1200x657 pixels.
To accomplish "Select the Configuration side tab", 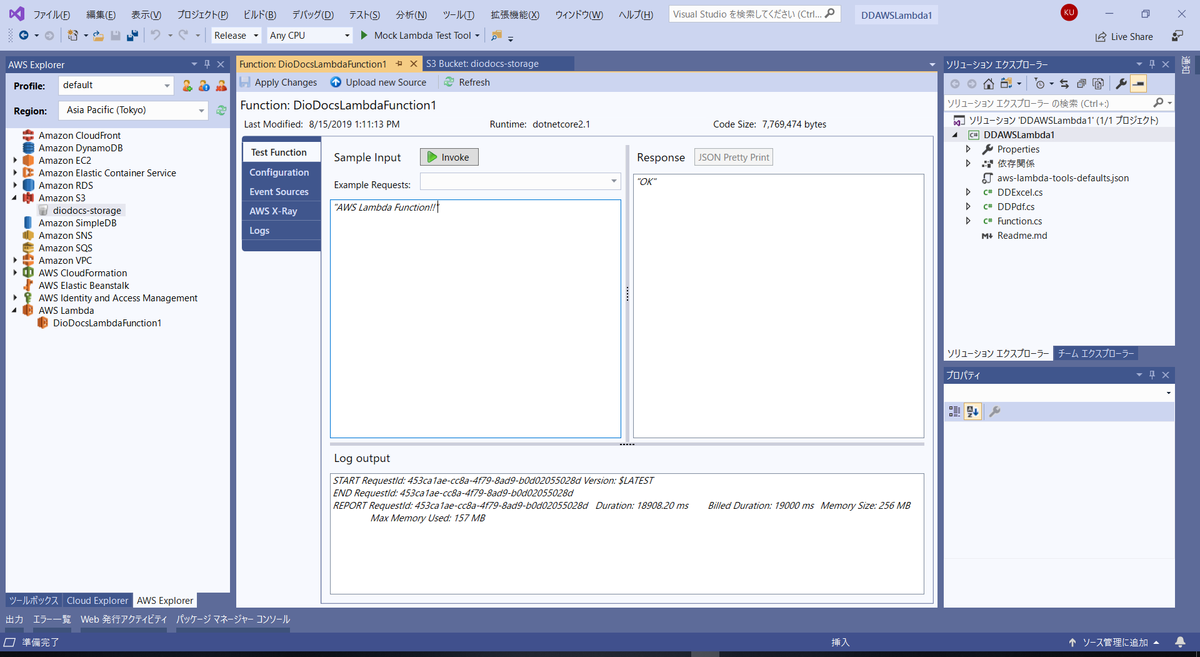I will 280,172.
